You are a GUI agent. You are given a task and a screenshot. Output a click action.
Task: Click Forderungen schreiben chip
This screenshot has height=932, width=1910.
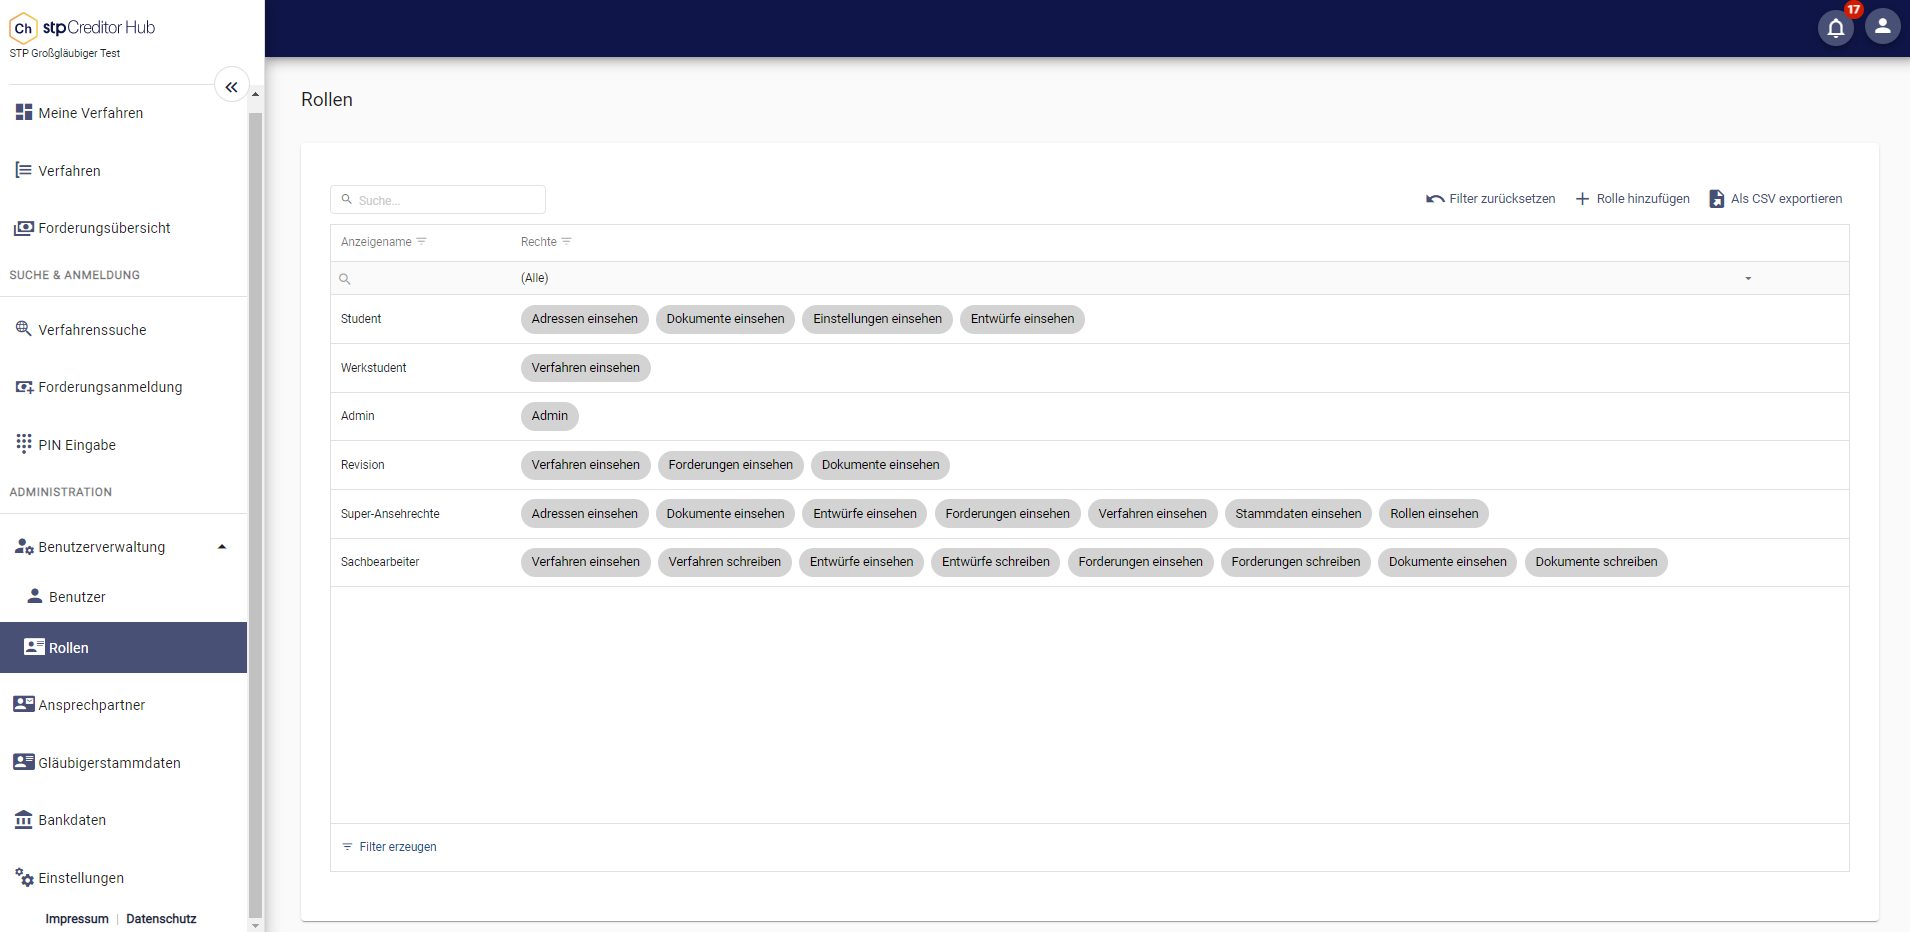tap(1295, 562)
